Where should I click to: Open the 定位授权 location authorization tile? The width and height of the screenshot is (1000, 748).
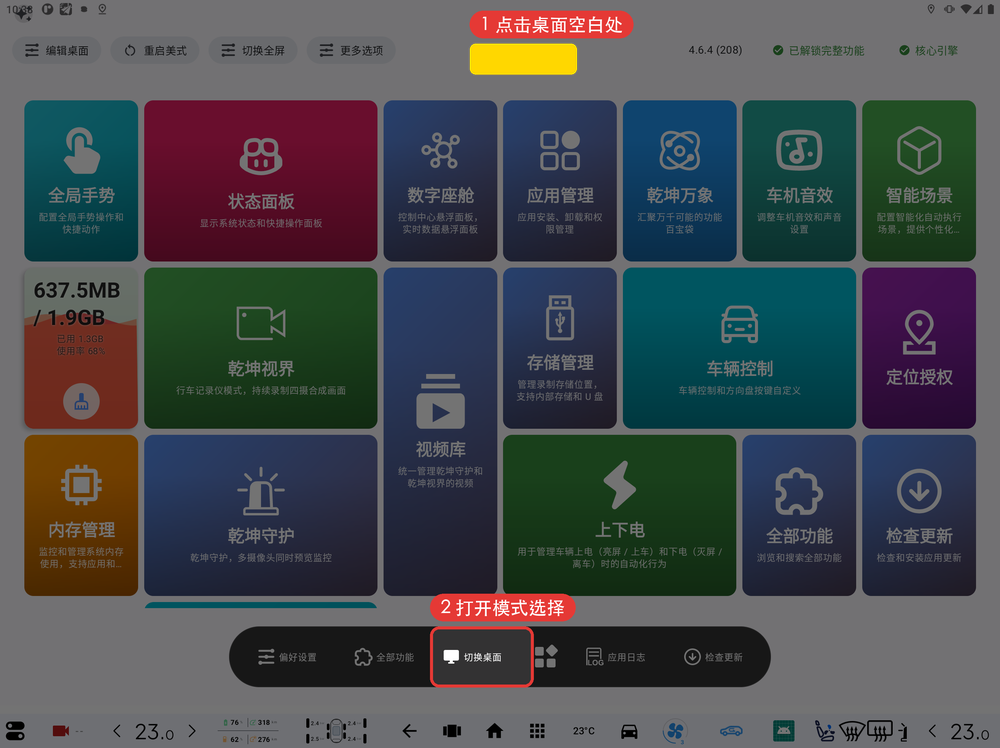click(x=919, y=348)
